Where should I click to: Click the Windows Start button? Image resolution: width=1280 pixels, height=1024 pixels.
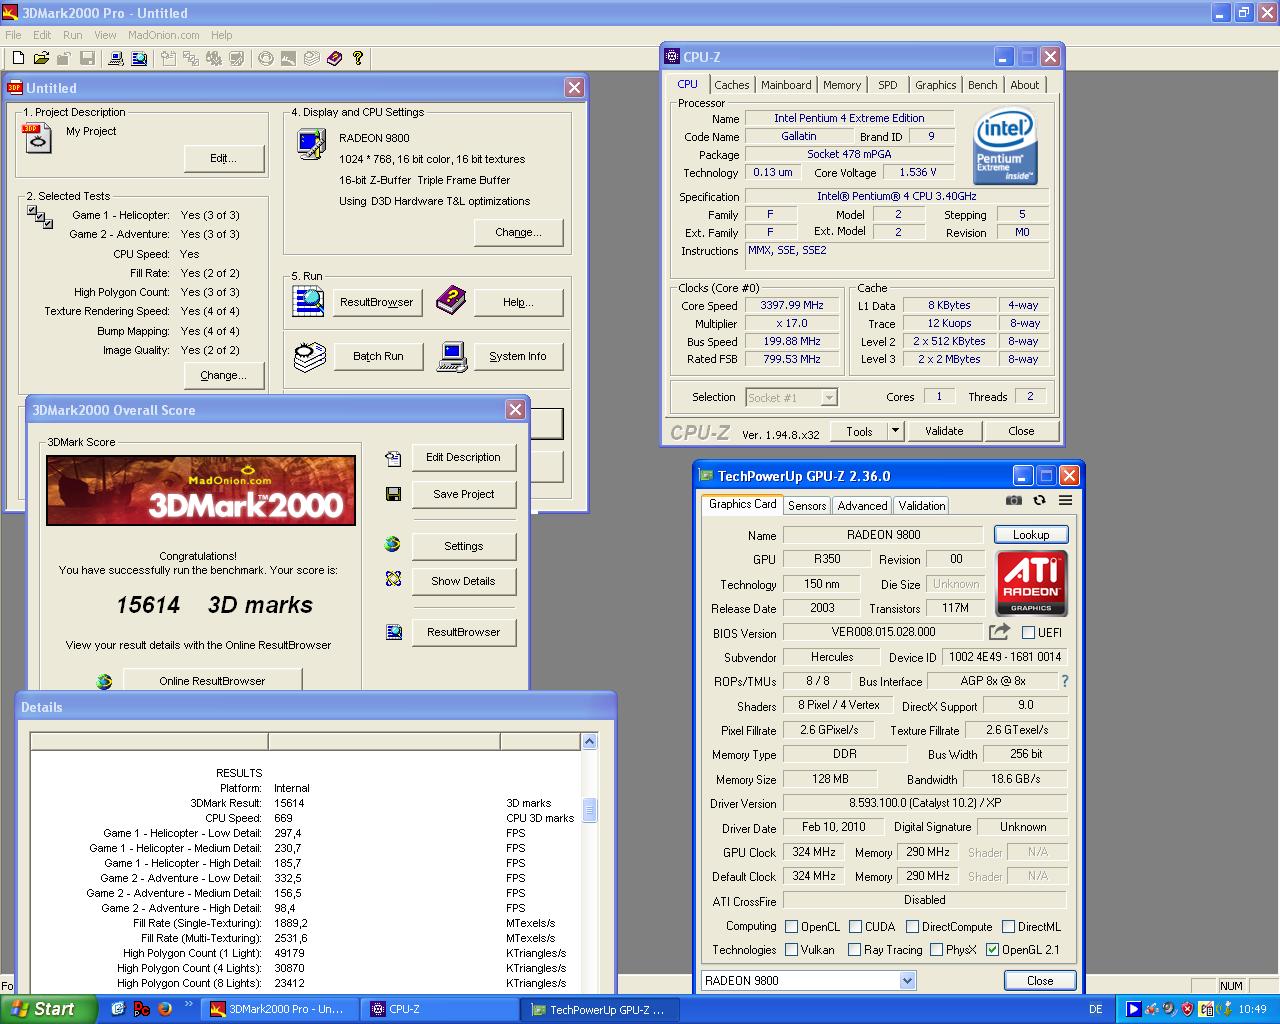tap(47, 1009)
